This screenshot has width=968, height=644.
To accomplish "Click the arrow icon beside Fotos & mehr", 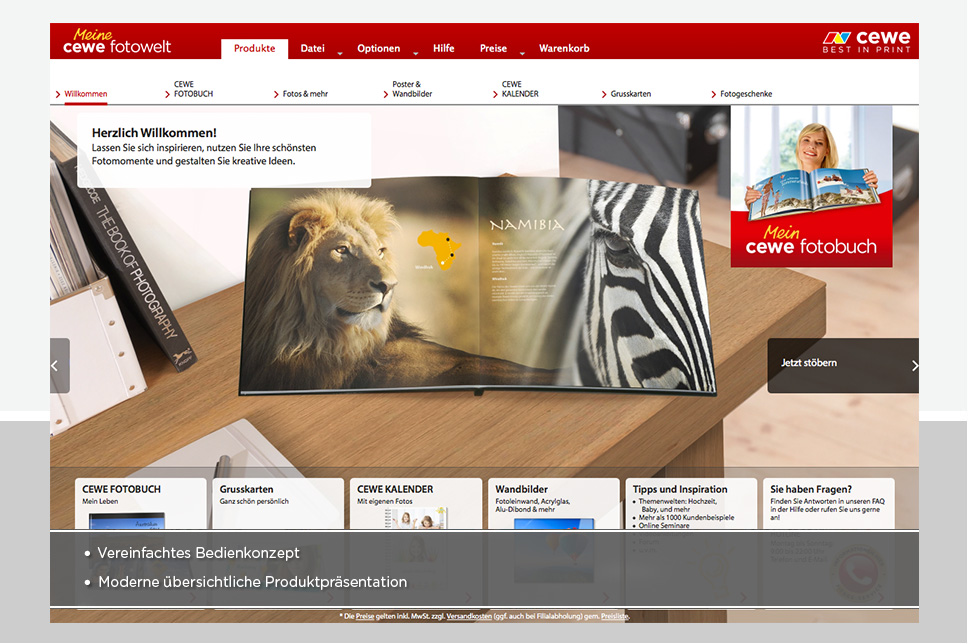I will click(276, 95).
